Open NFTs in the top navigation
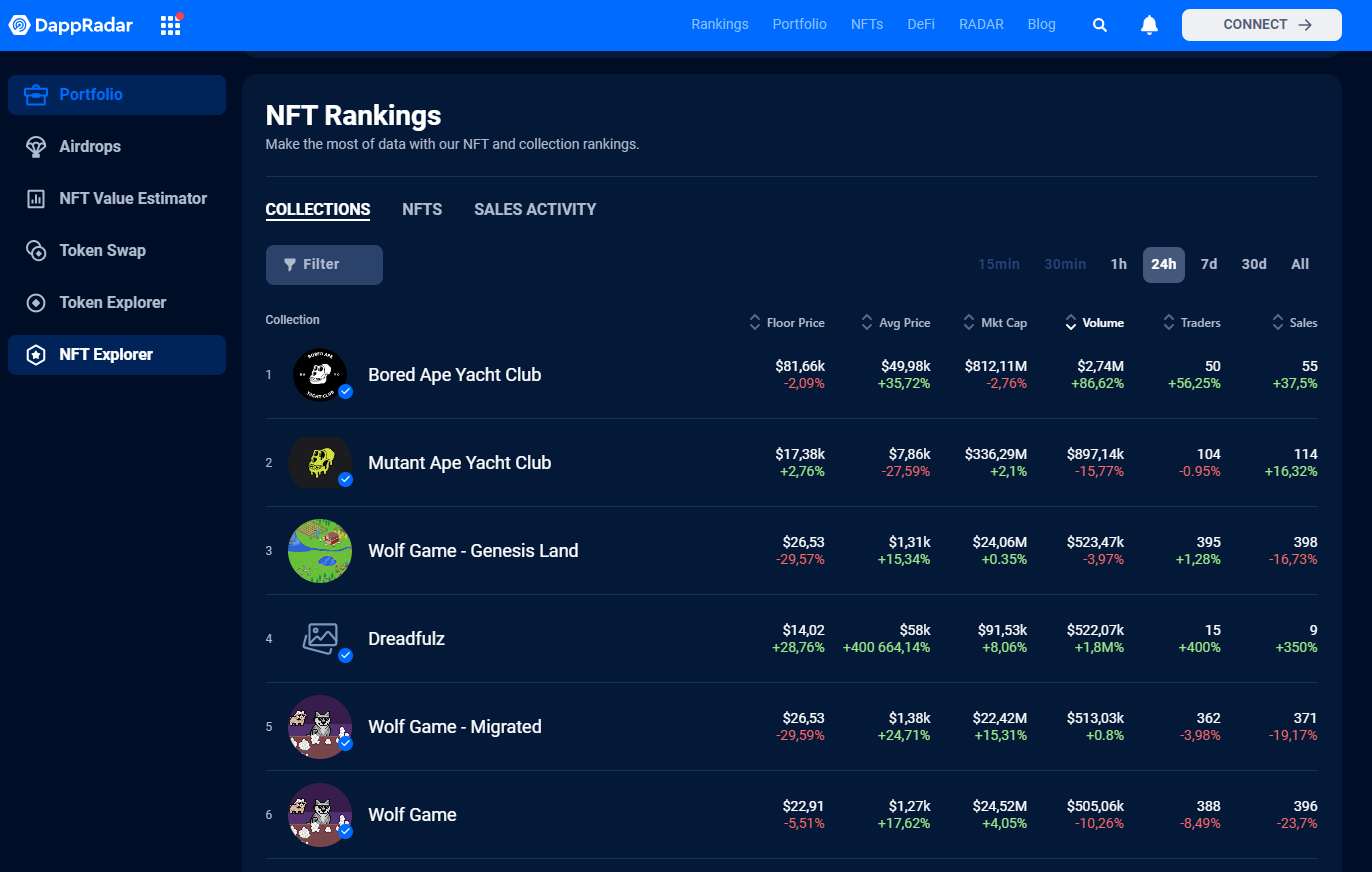The width and height of the screenshot is (1372, 872). pos(867,25)
